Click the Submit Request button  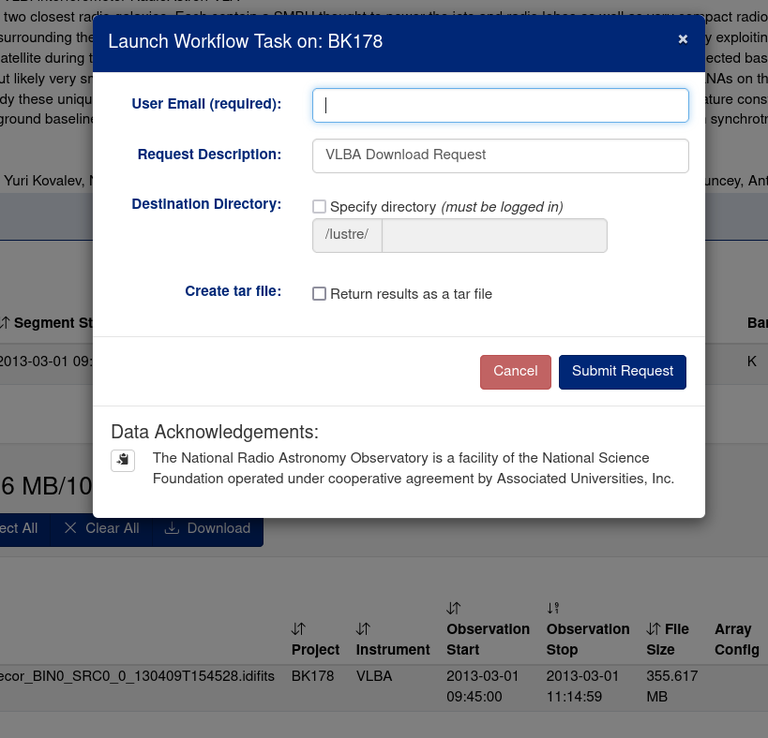(x=622, y=371)
